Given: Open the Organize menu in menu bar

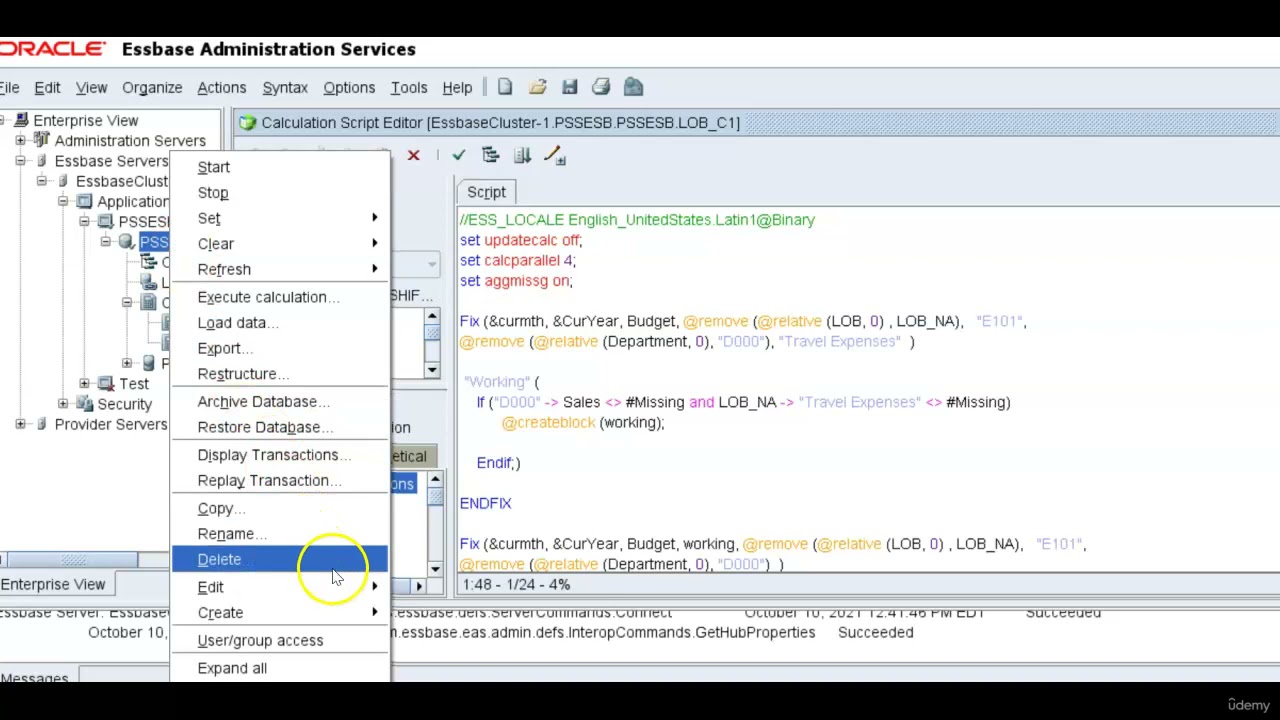Looking at the screenshot, I should [152, 88].
